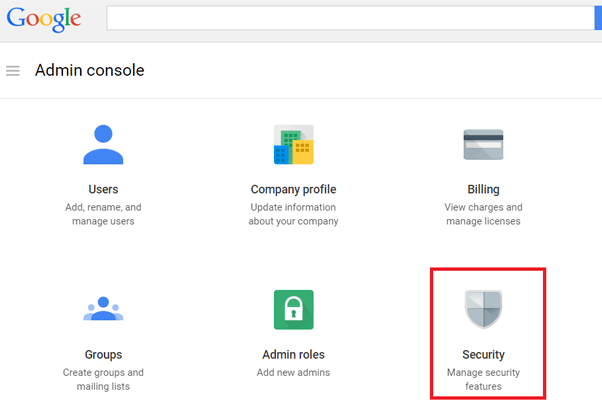Click the Users title link
Image resolution: width=602 pixels, height=400 pixels.
[x=103, y=189]
